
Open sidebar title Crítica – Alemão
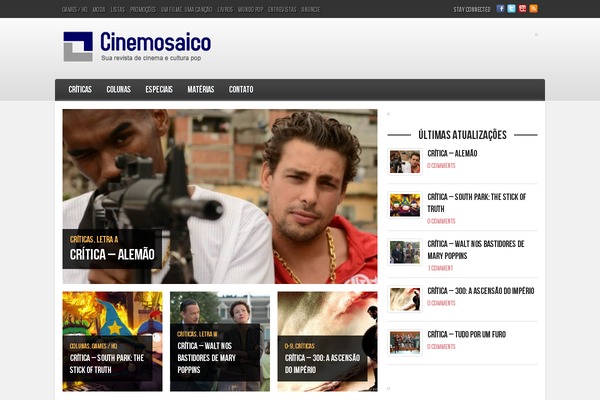(x=452, y=153)
